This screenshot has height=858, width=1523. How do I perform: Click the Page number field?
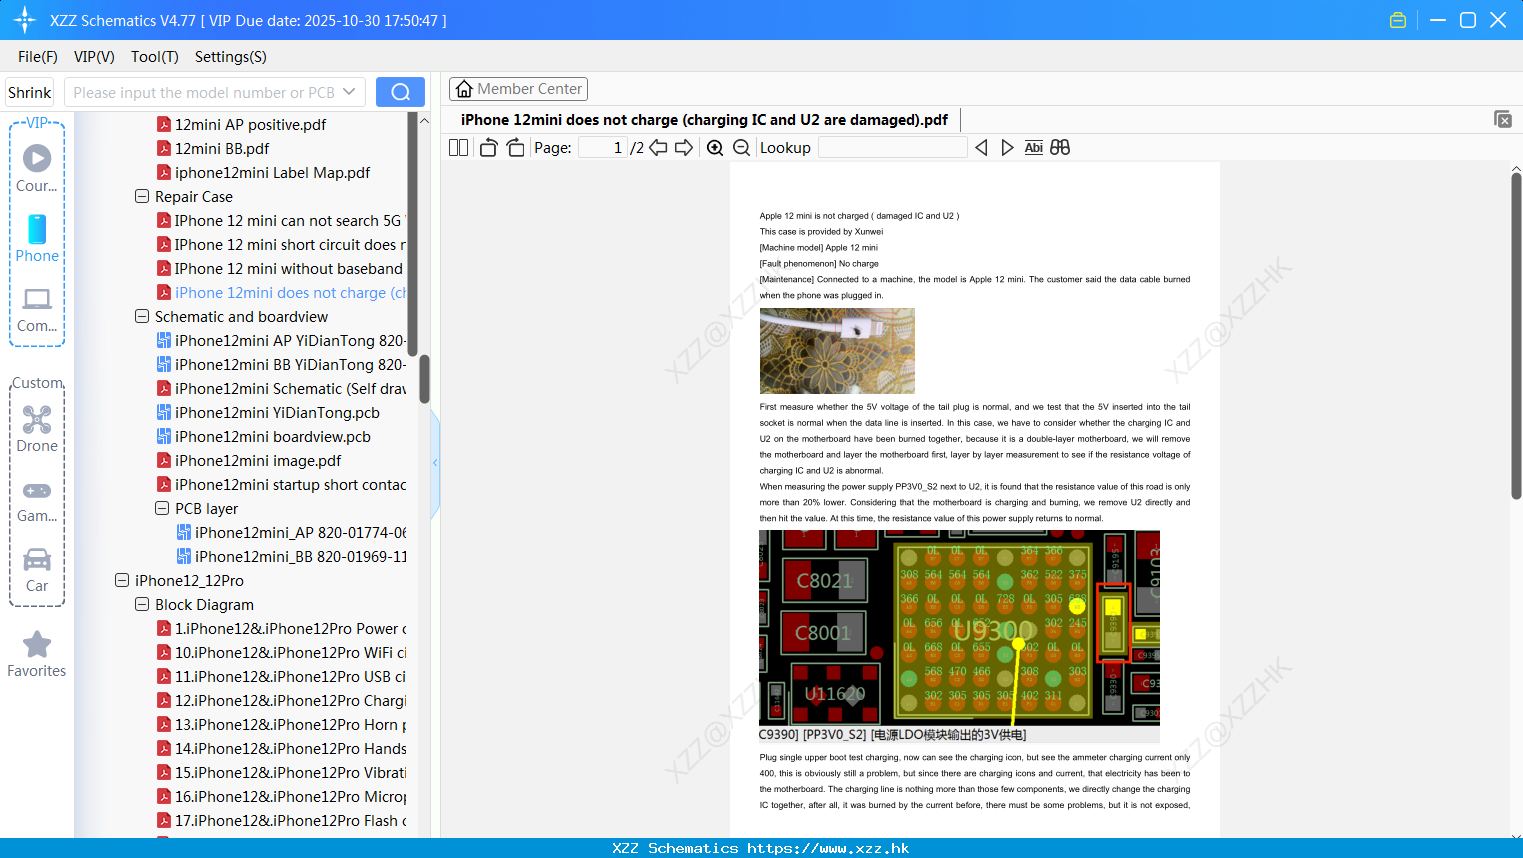point(602,148)
